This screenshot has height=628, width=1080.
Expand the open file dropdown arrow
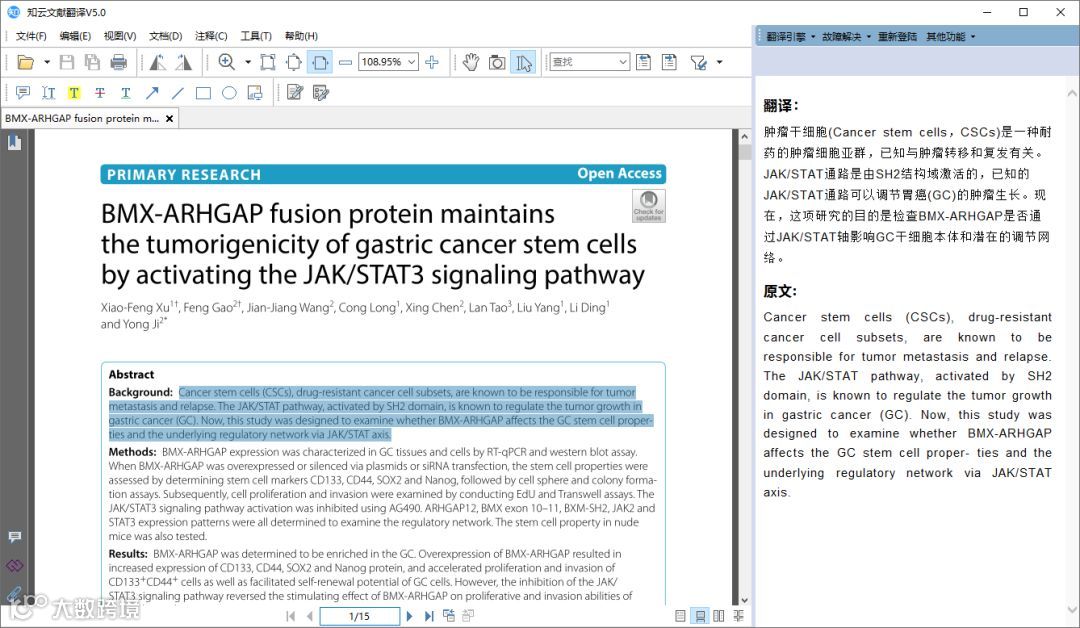pos(47,62)
